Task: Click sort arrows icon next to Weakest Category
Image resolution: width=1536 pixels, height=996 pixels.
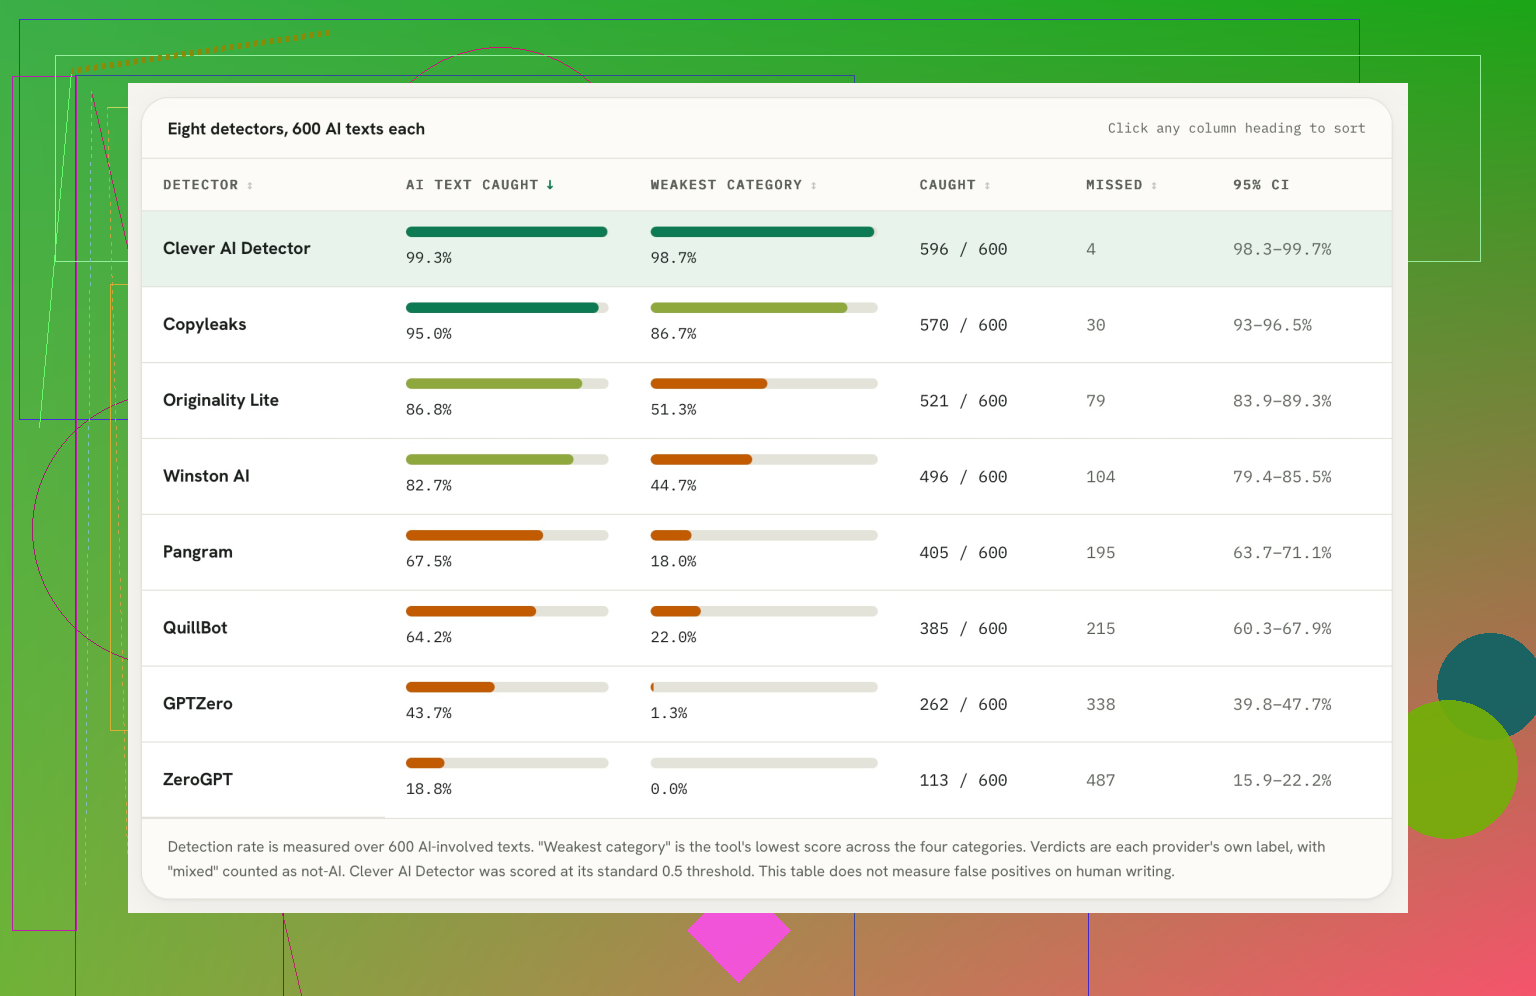Action: pyautogui.click(x=814, y=186)
